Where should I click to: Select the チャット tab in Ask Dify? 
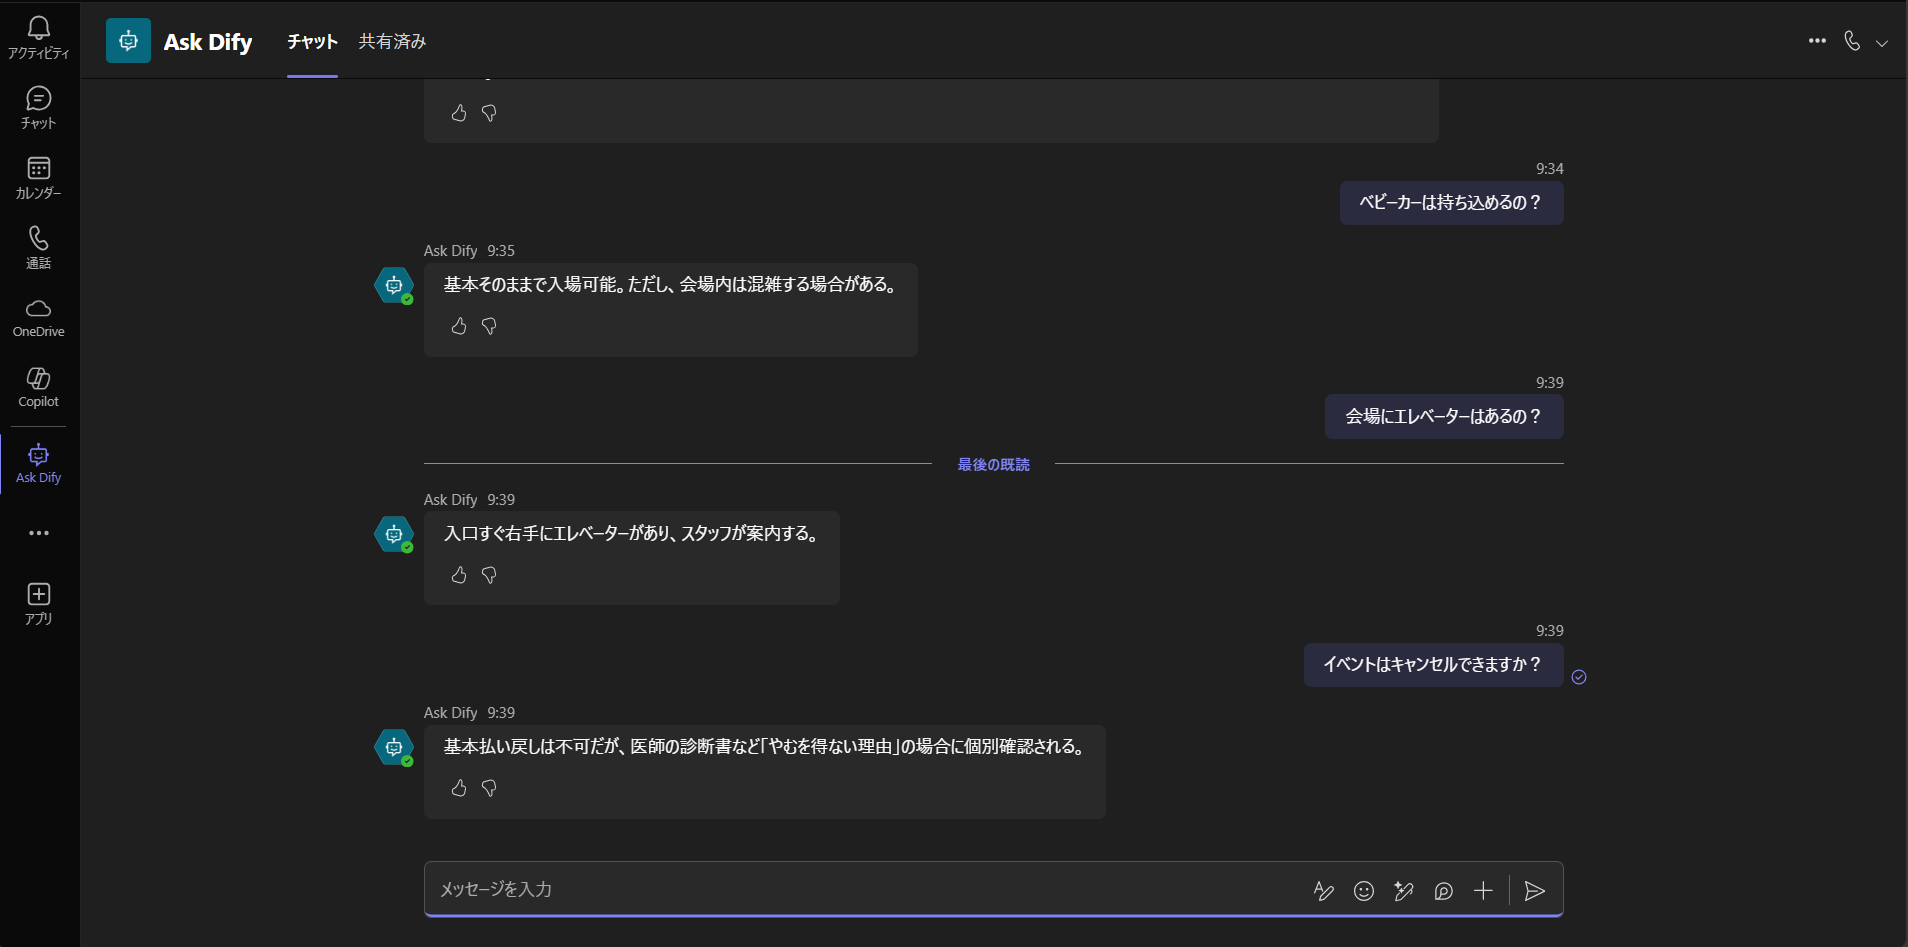(x=312, y=42)
